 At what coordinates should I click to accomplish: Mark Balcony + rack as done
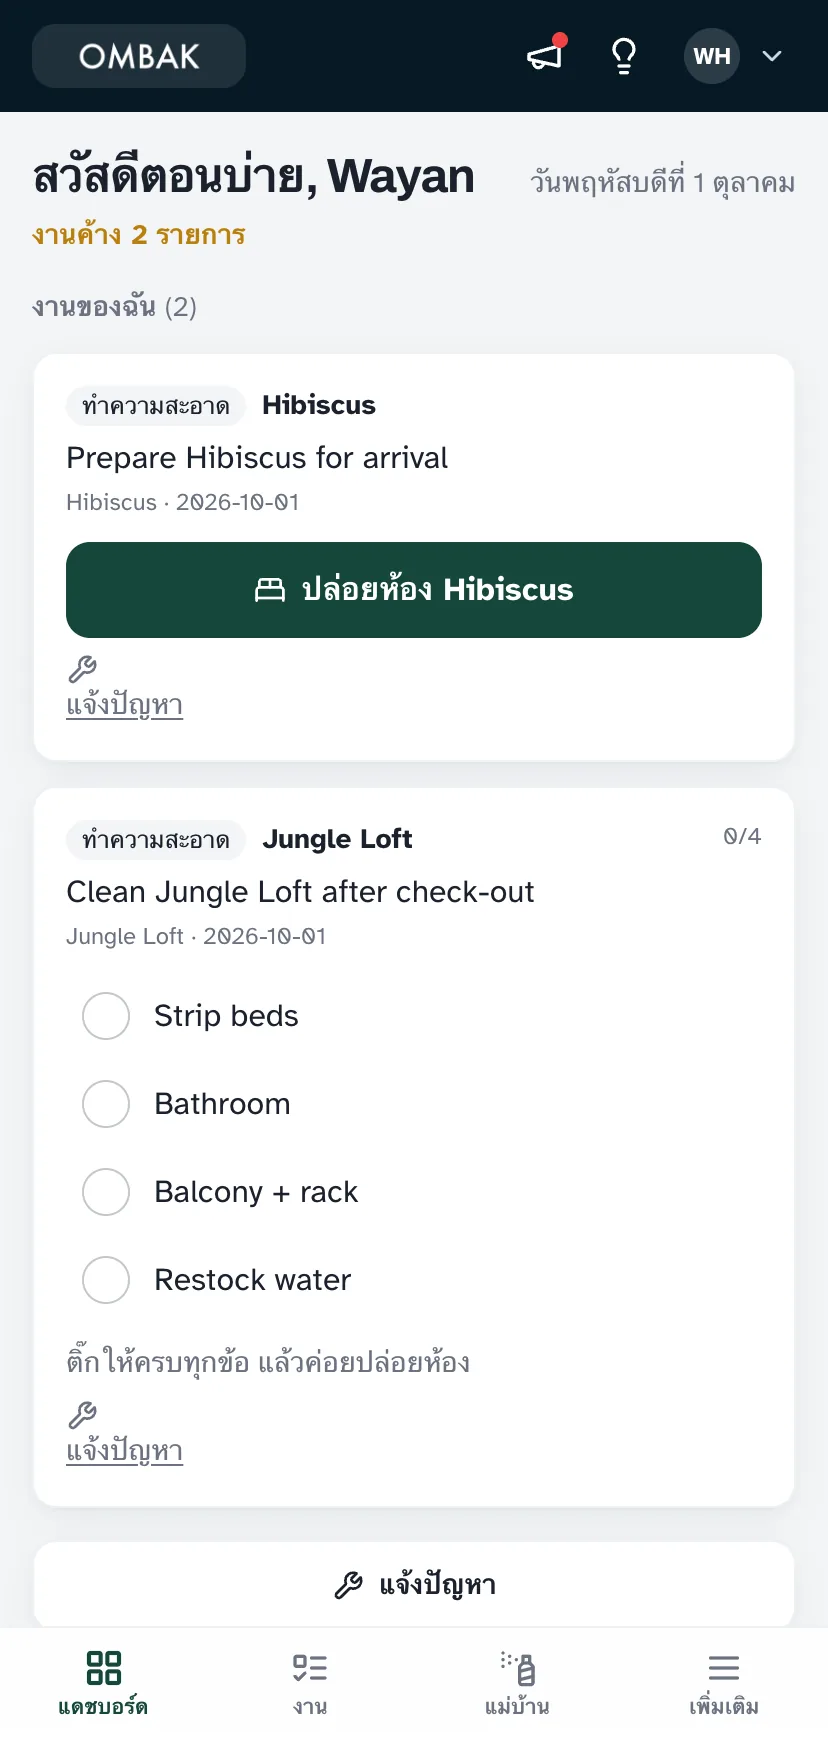(x=106, y=1192)
